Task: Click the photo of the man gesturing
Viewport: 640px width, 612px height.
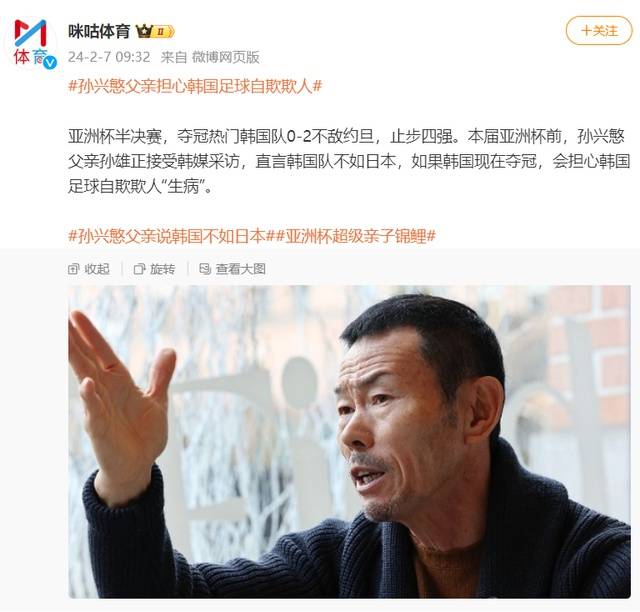Action: 349,442
